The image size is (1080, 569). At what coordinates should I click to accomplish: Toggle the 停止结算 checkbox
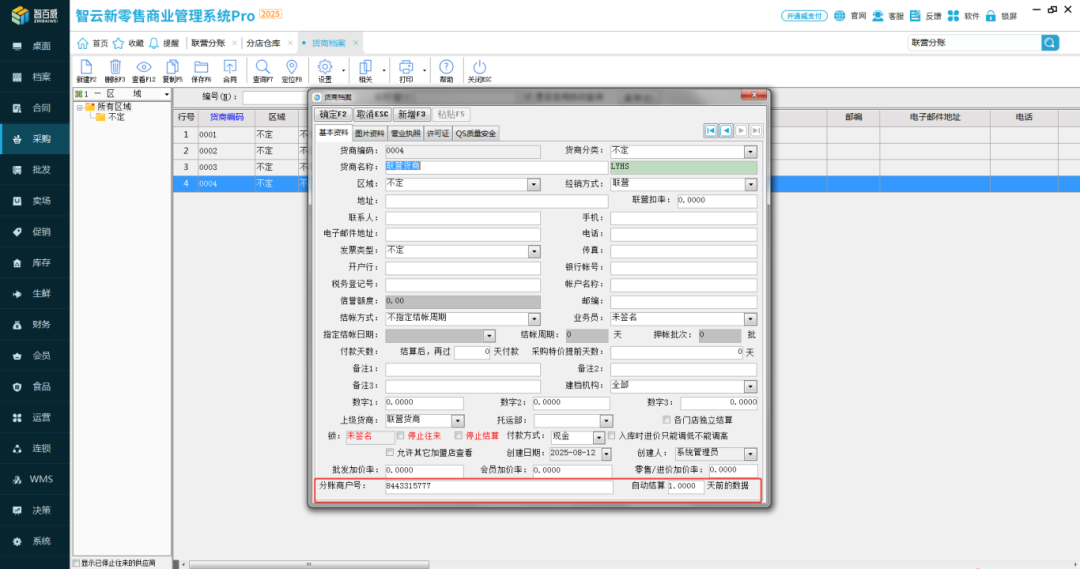tap(458, 436)
